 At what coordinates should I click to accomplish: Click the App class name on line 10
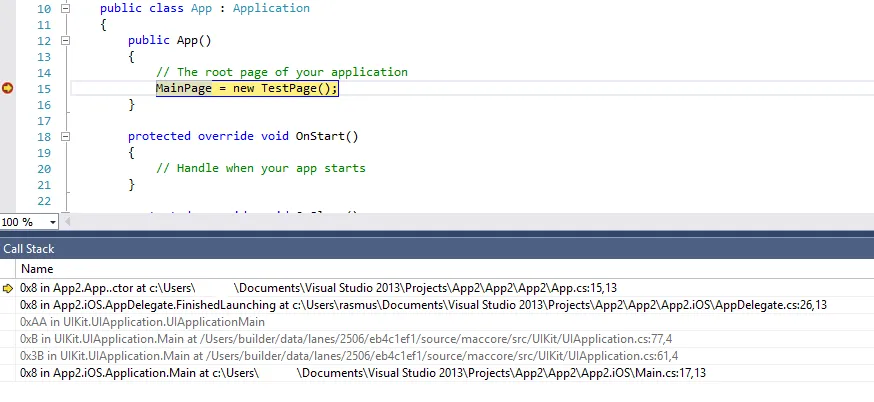[201, 8]
